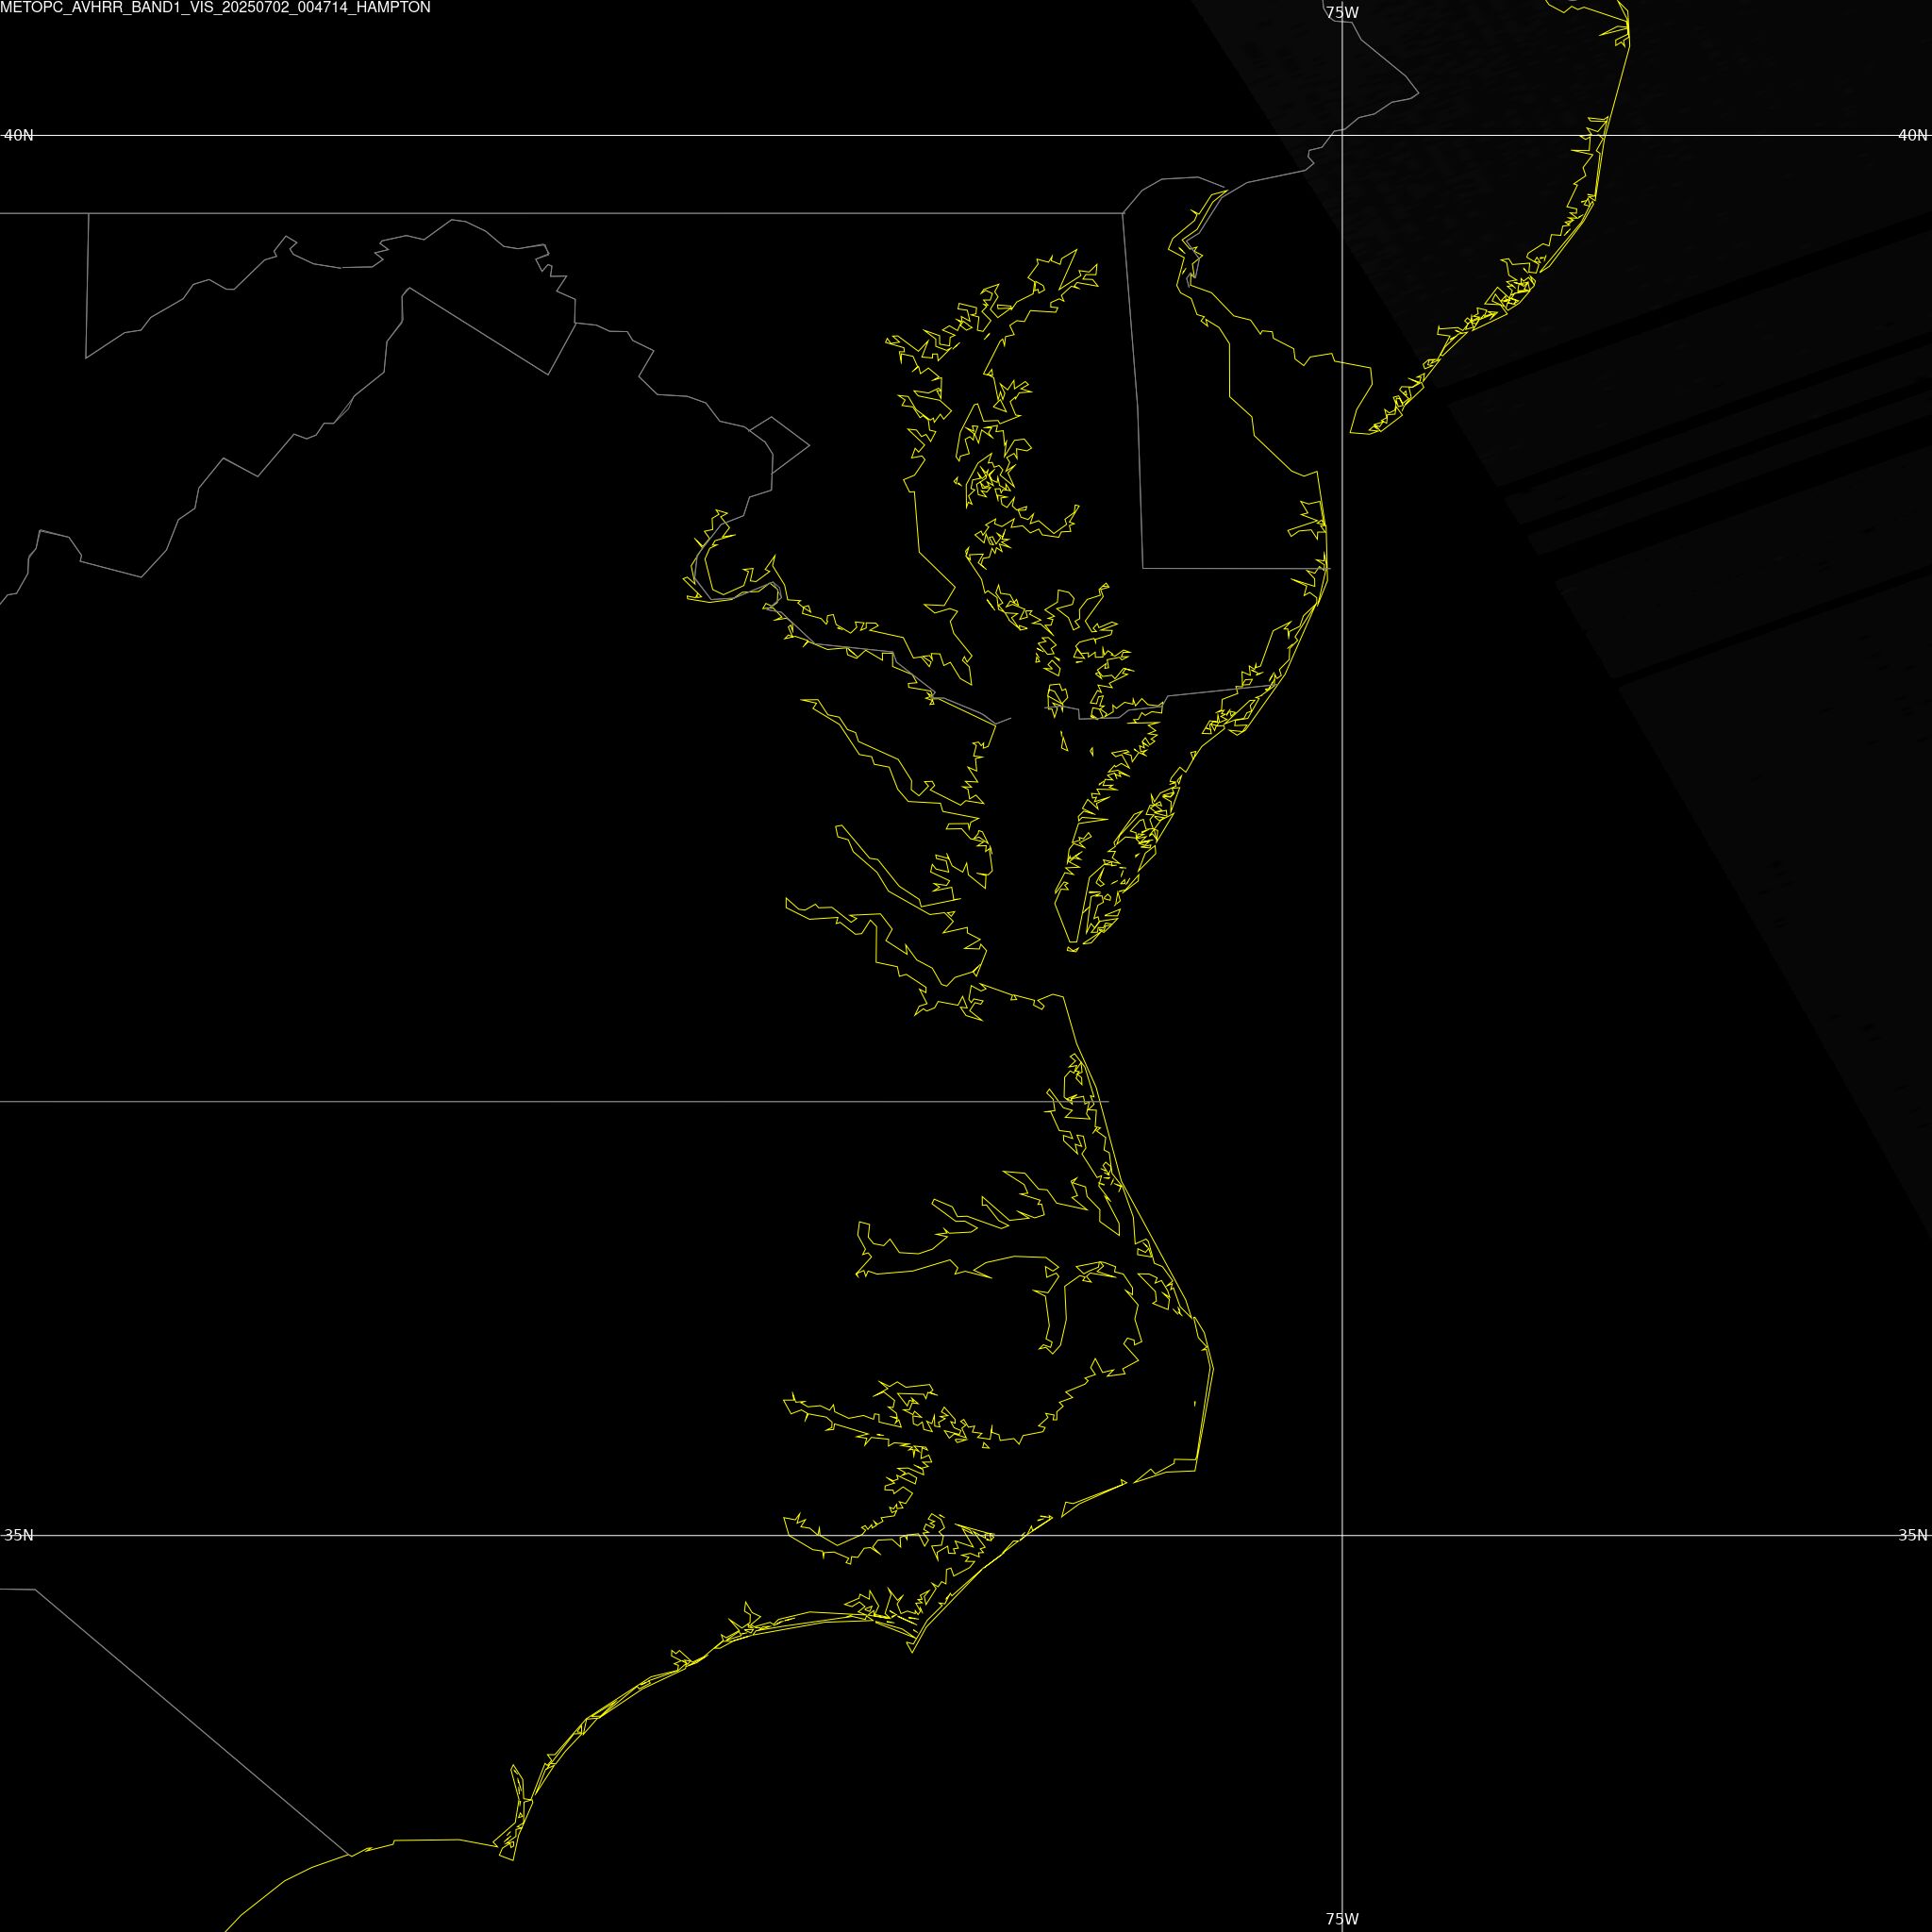The width and height of the screenshot is (1932, 1932).
Task: Click the left 40N latitude label
Action: point(19,135)
